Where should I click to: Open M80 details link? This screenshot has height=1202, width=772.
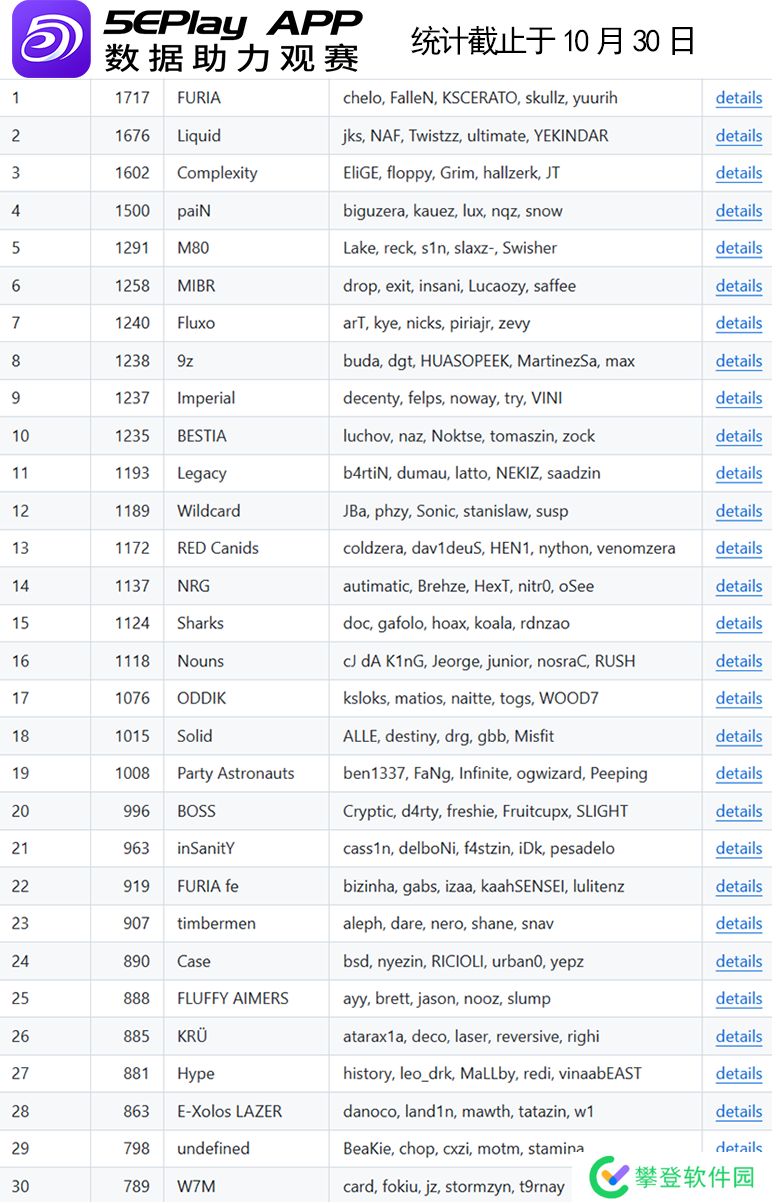point(738,248)
